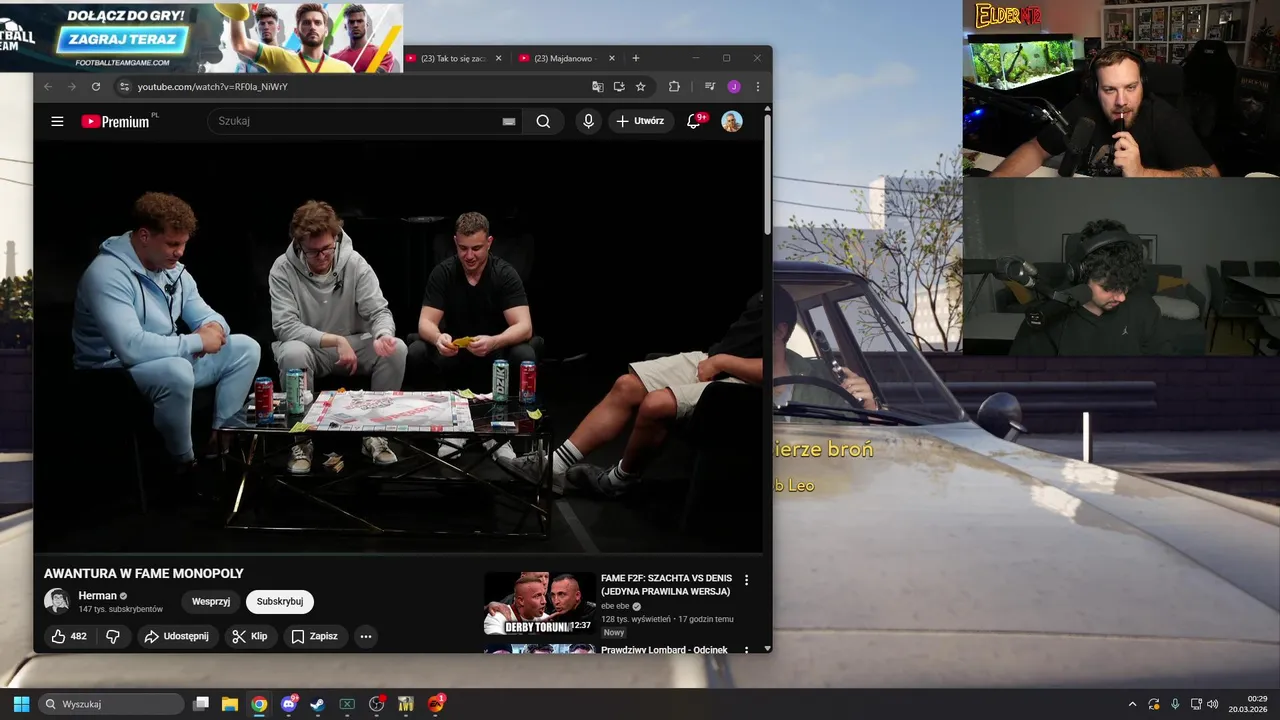The image size is (1280, 720).
Task: Open 'Prawdziwy Lombard - Odcinek' video title
Action: coord(664,650)
